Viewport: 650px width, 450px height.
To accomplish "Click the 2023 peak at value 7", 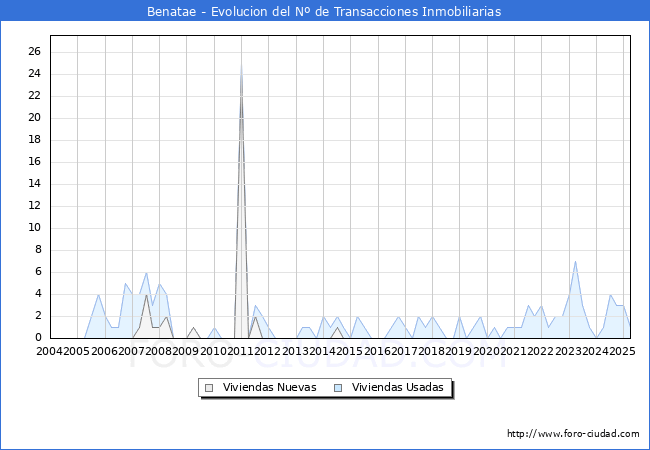I will coord(575,262).
